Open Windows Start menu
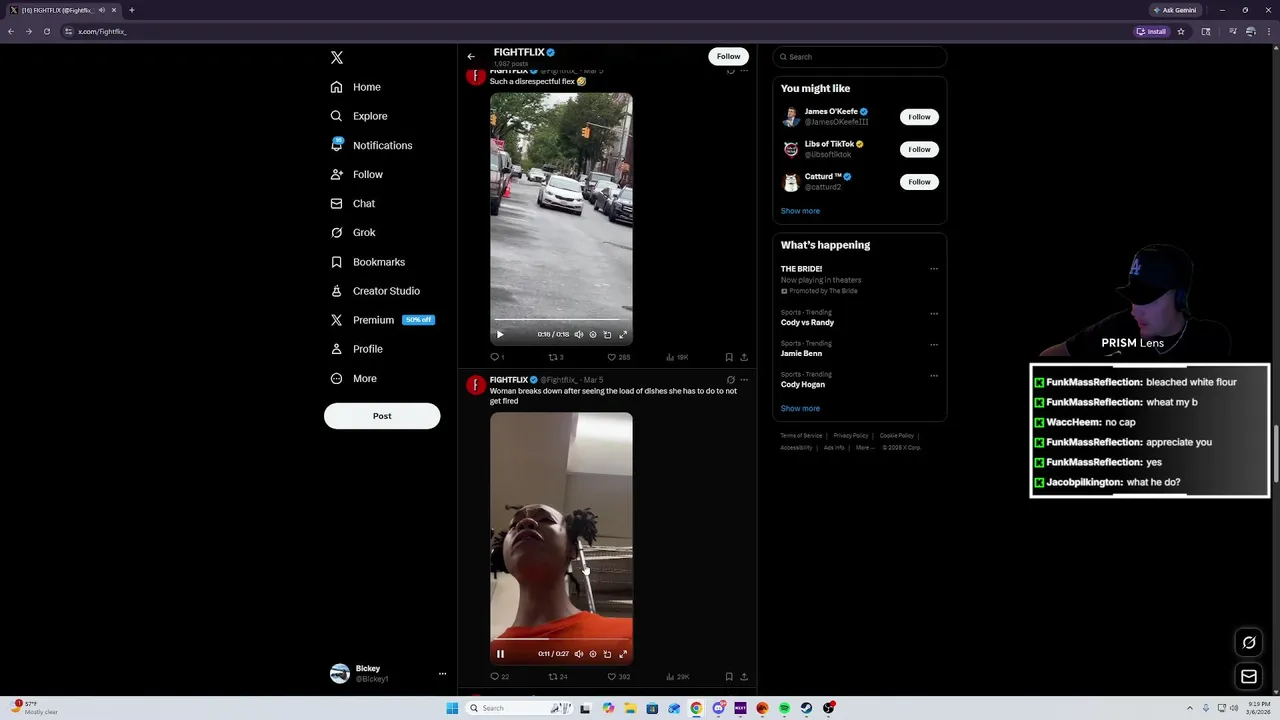Viewport: 1280px width, 720px height. (x=452, y=708)
